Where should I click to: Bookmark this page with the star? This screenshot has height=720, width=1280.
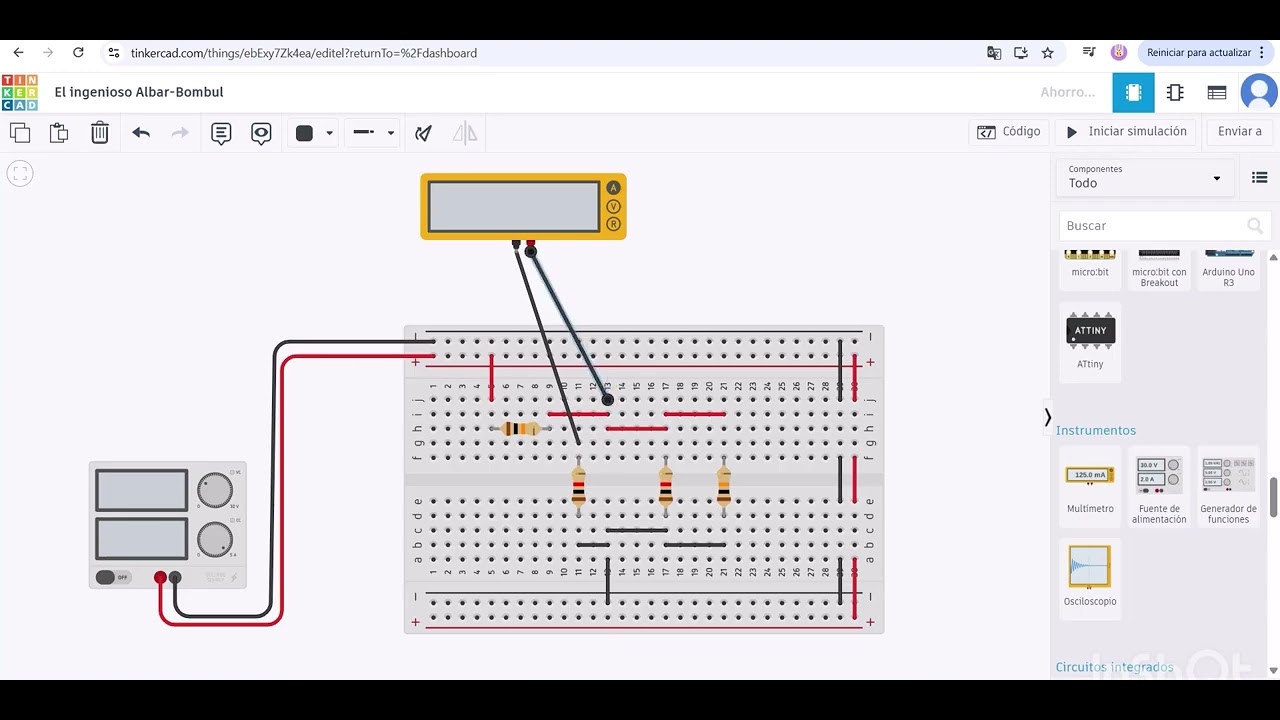(1048, 53)
